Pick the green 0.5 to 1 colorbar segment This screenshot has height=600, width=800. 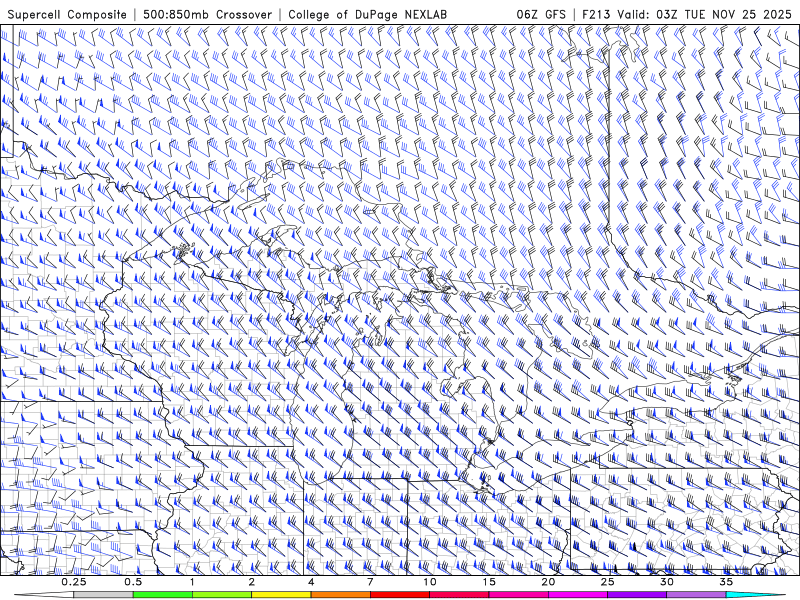pyautogui.click(x=163, y=595)
